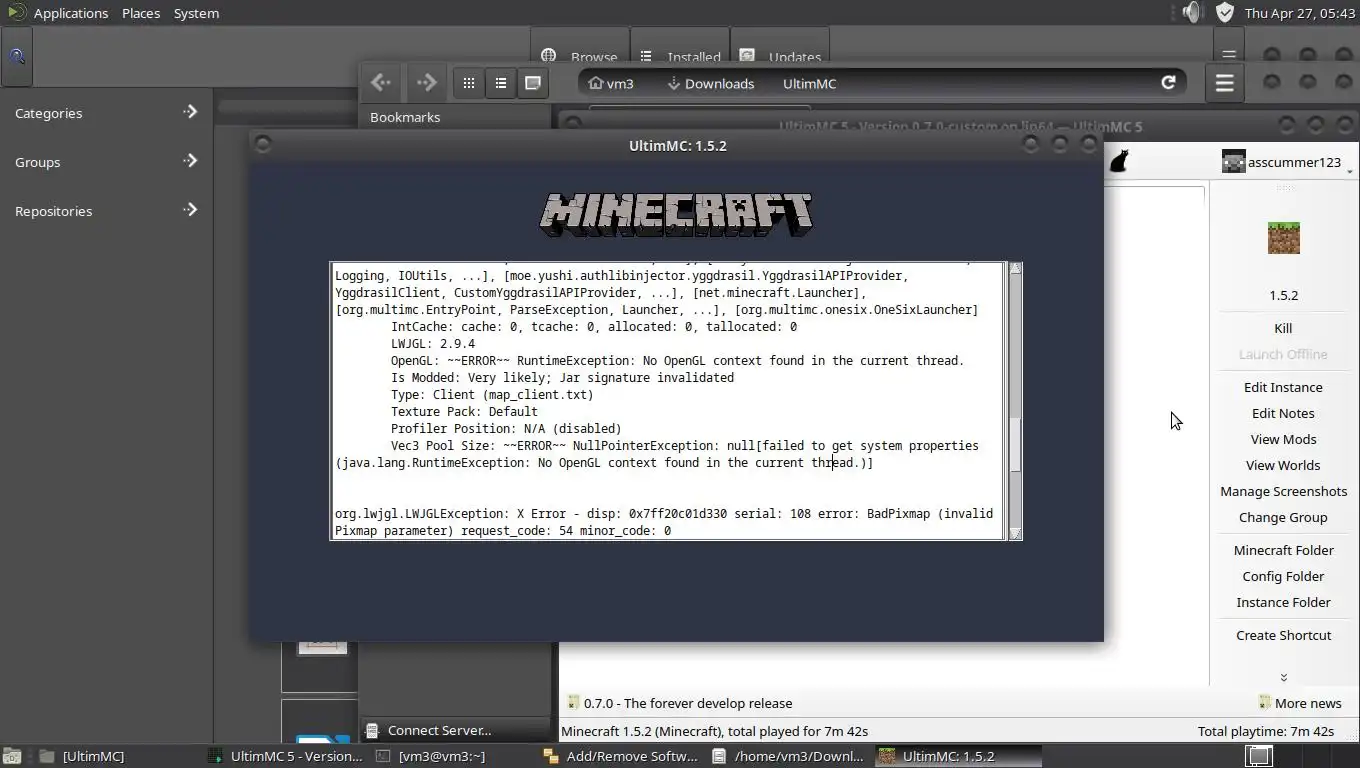Click the asscummer123 account avatar
The width and height of the screenshot is (1360, 768).
[x=1233, y=162]
